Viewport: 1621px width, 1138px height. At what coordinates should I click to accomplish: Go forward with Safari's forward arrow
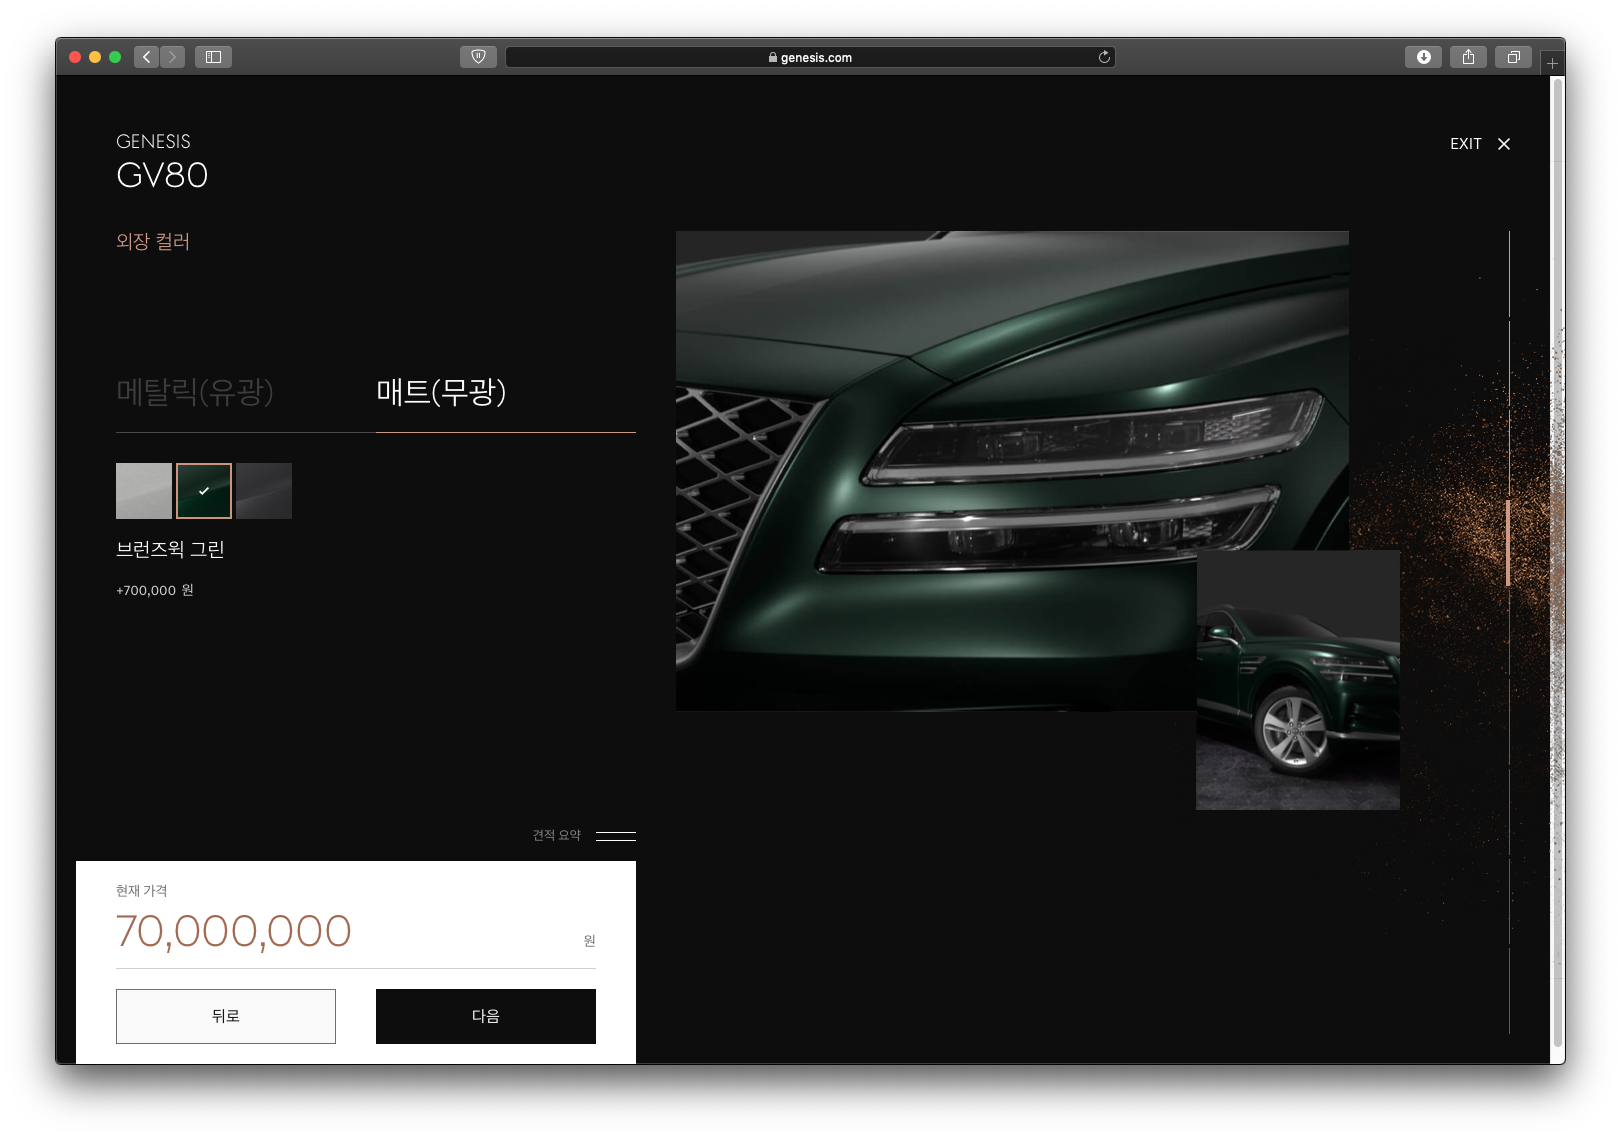coord(172,57)
